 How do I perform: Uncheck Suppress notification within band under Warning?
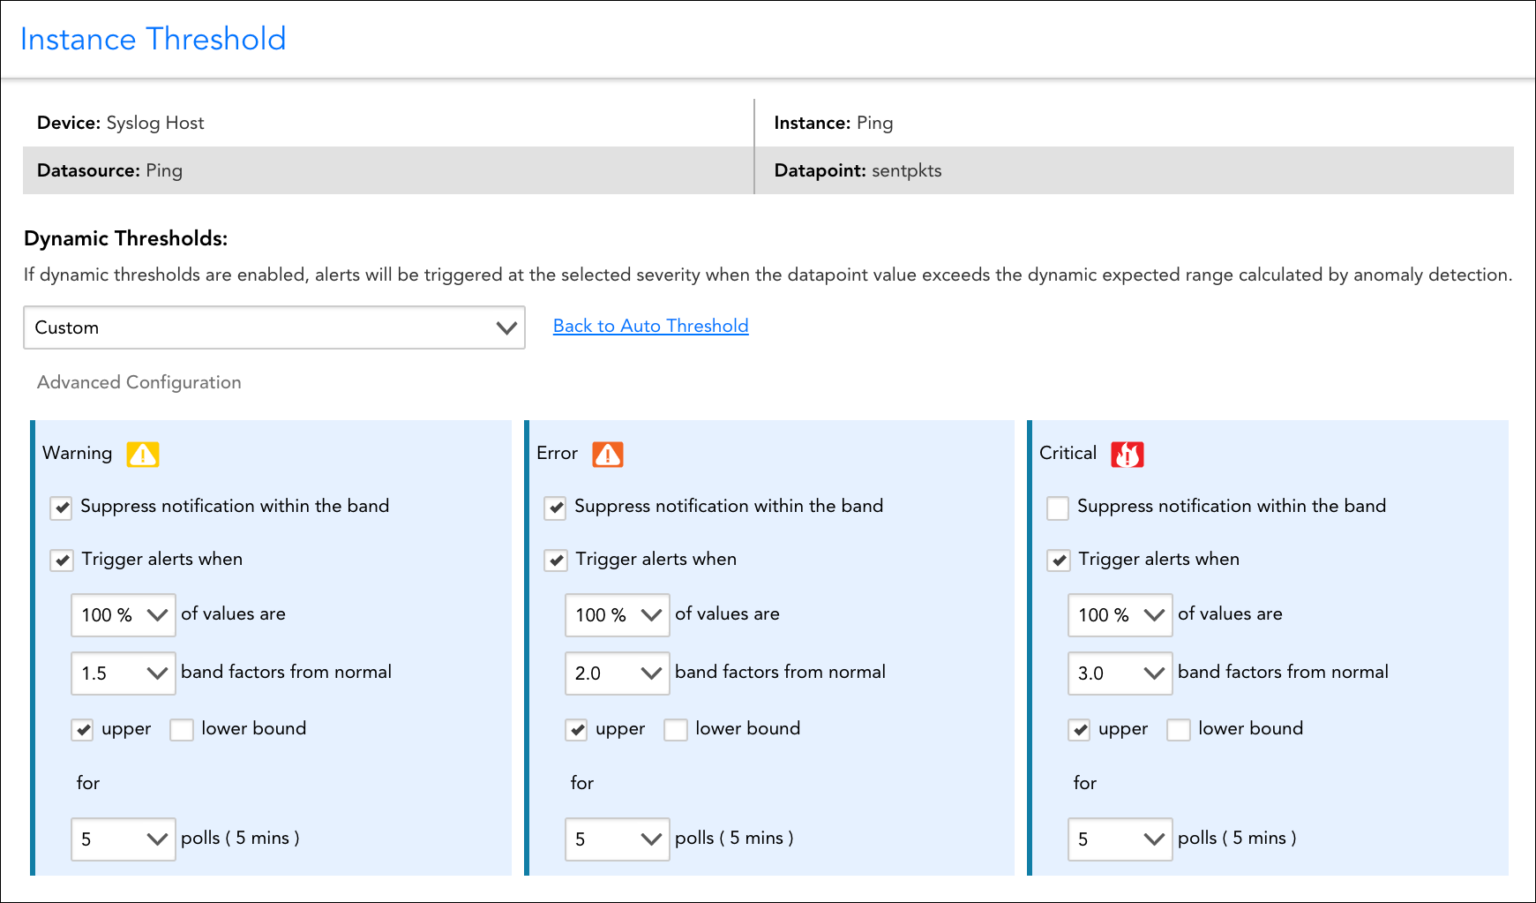pos(61,507)
